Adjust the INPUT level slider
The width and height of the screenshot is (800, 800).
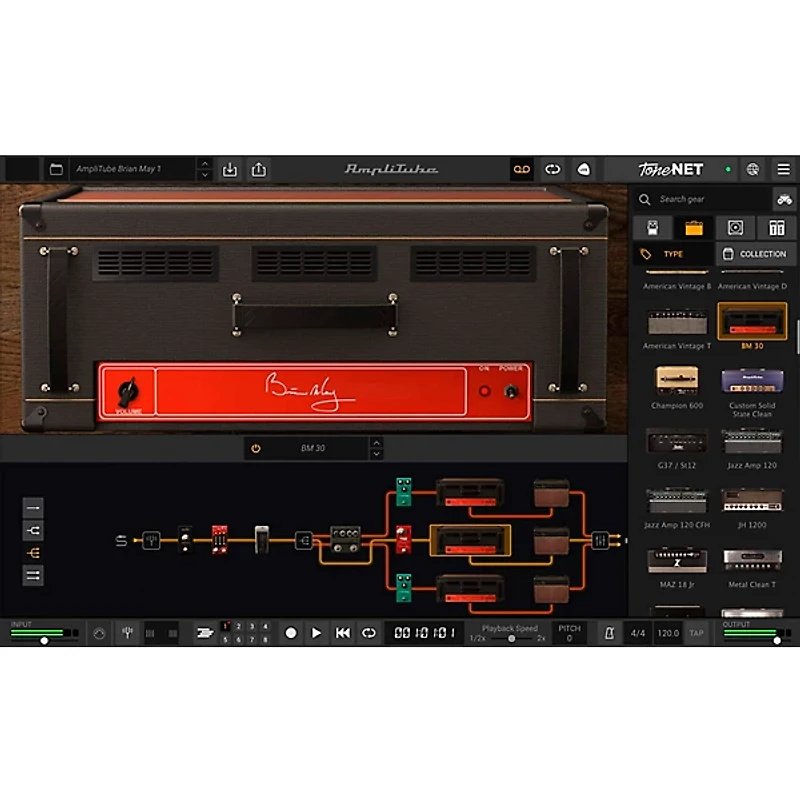point(44,640)
